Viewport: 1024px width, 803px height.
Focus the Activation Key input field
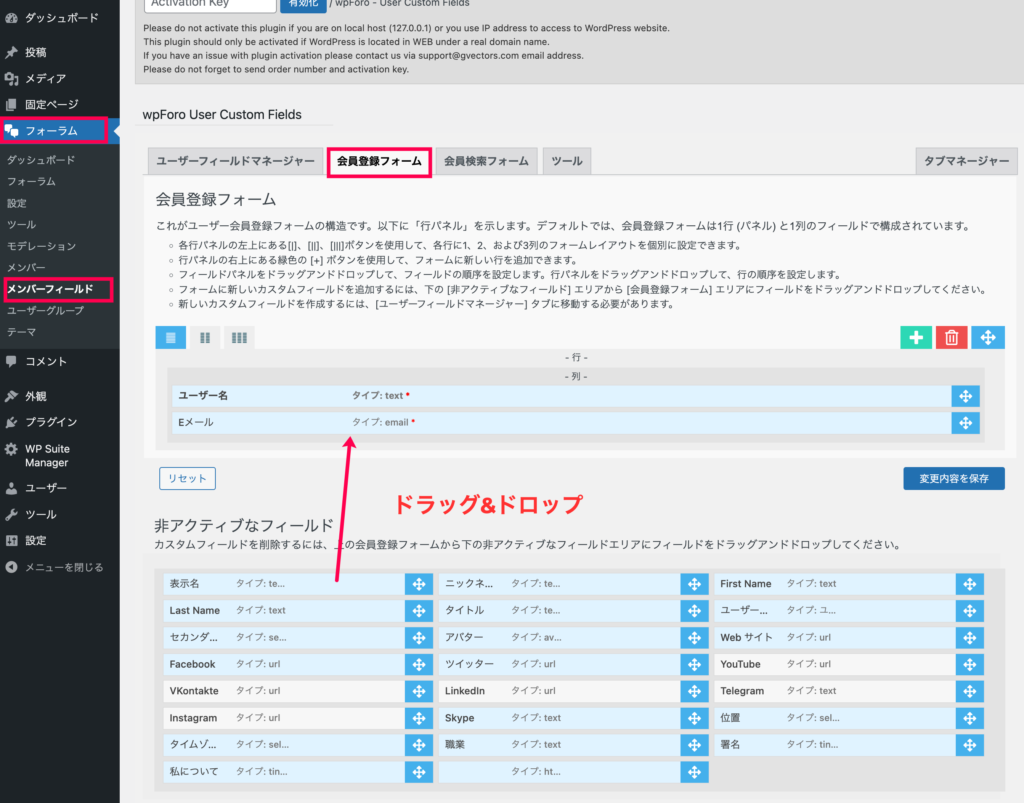pyautogui.click(x=210, y=5)
